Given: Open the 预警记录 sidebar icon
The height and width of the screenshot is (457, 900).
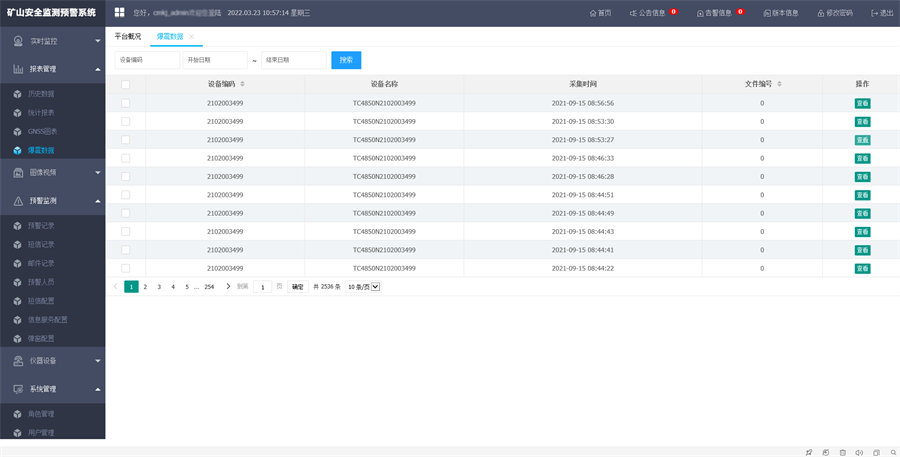Looking at the screenshot, I should click(x=17, y=226).
